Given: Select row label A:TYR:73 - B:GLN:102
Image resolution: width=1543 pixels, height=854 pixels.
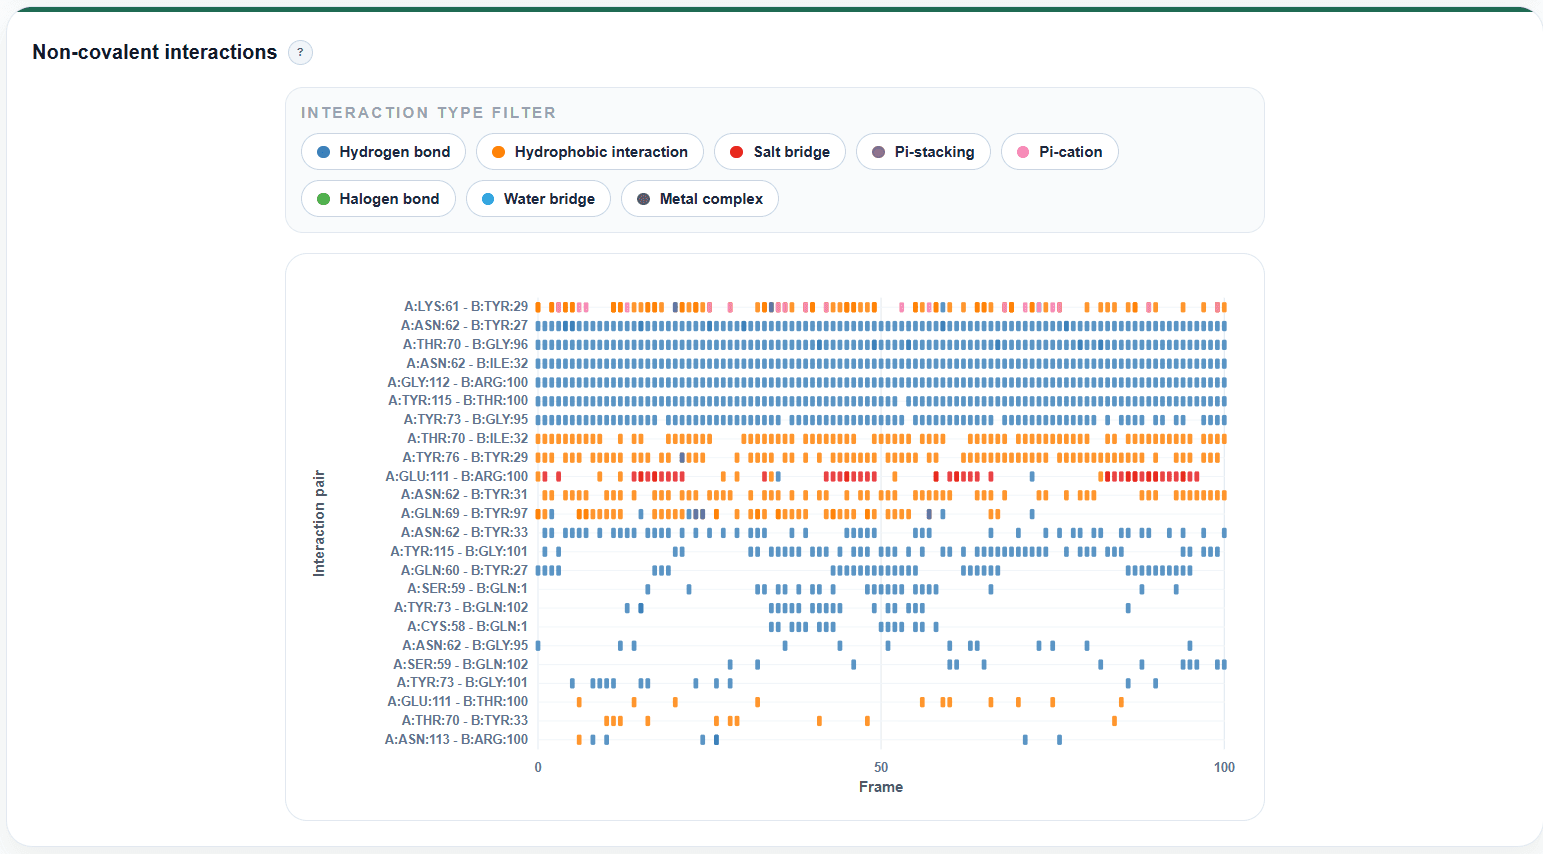Looking at the screenshot, I should tap(461, 608).
